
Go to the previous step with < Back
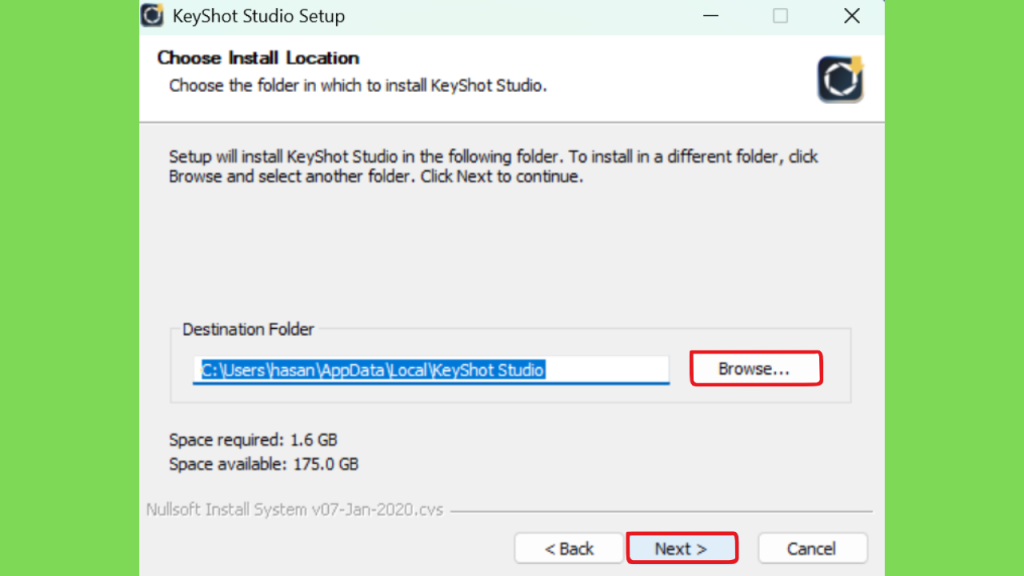(x=568, y=548)
